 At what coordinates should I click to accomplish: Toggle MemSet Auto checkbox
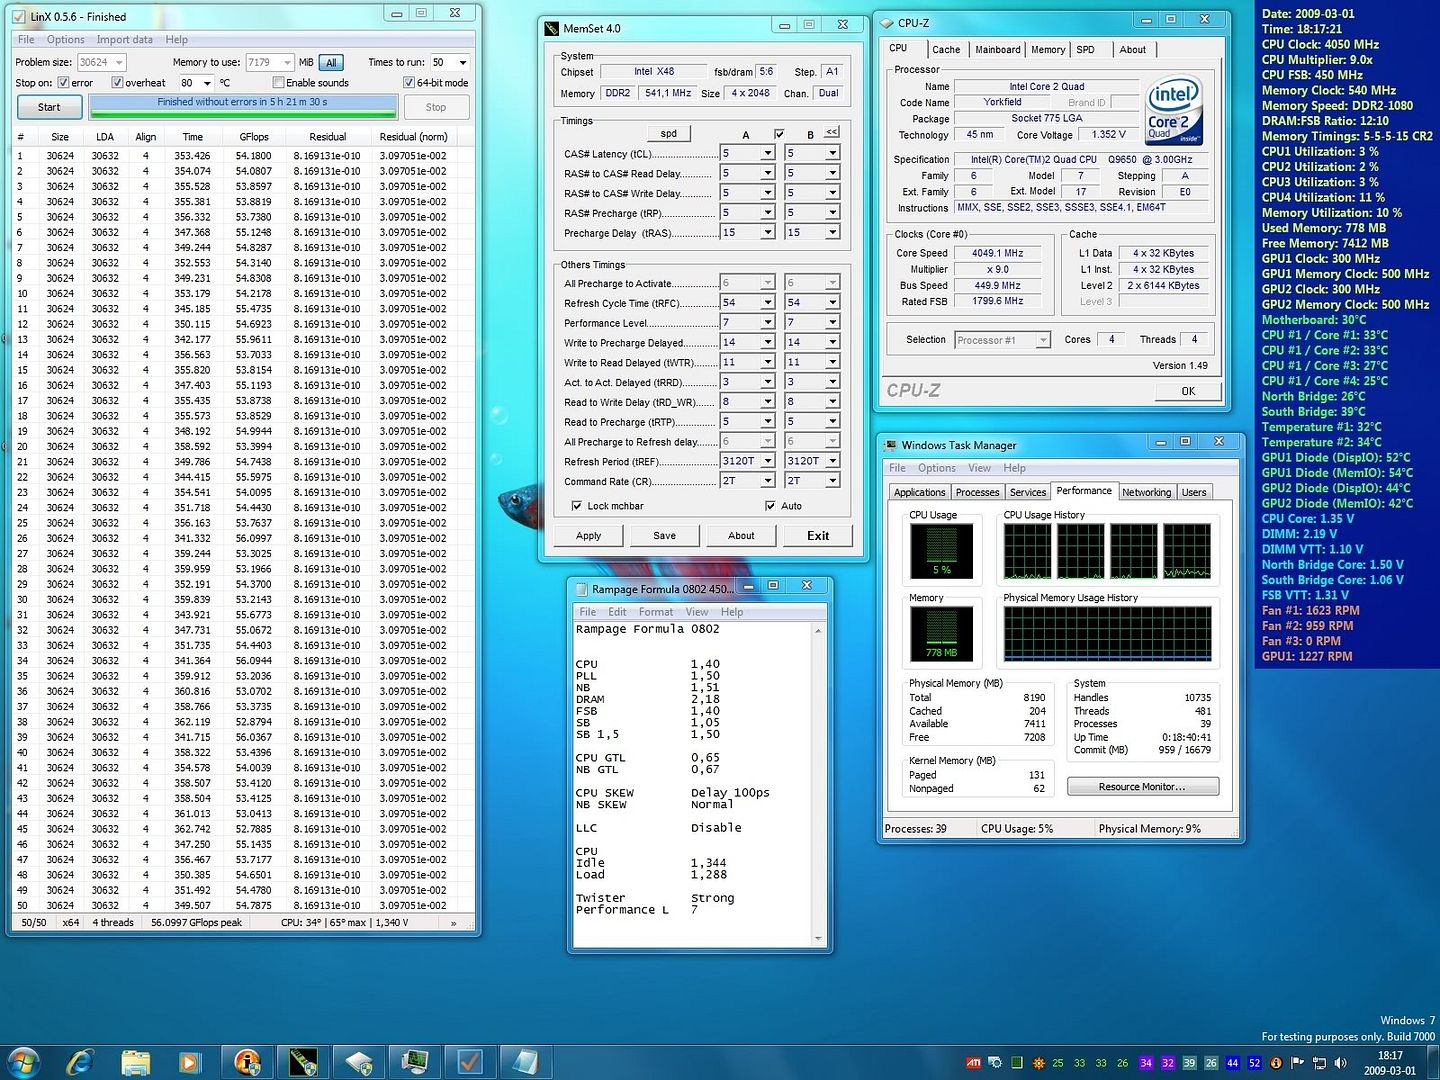770,506
